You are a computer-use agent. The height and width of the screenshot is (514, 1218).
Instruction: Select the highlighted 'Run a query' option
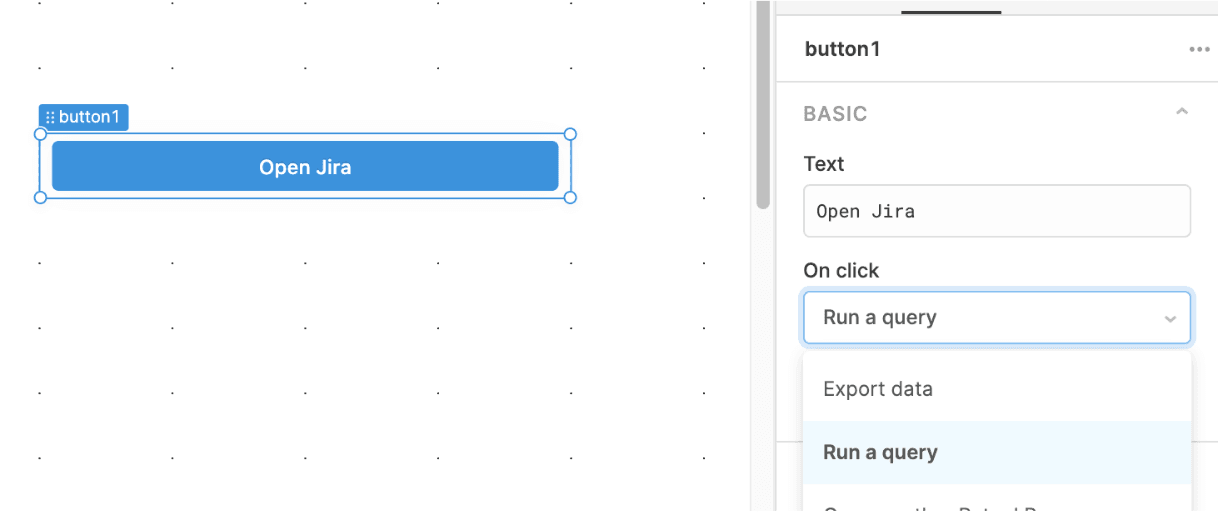880,452
